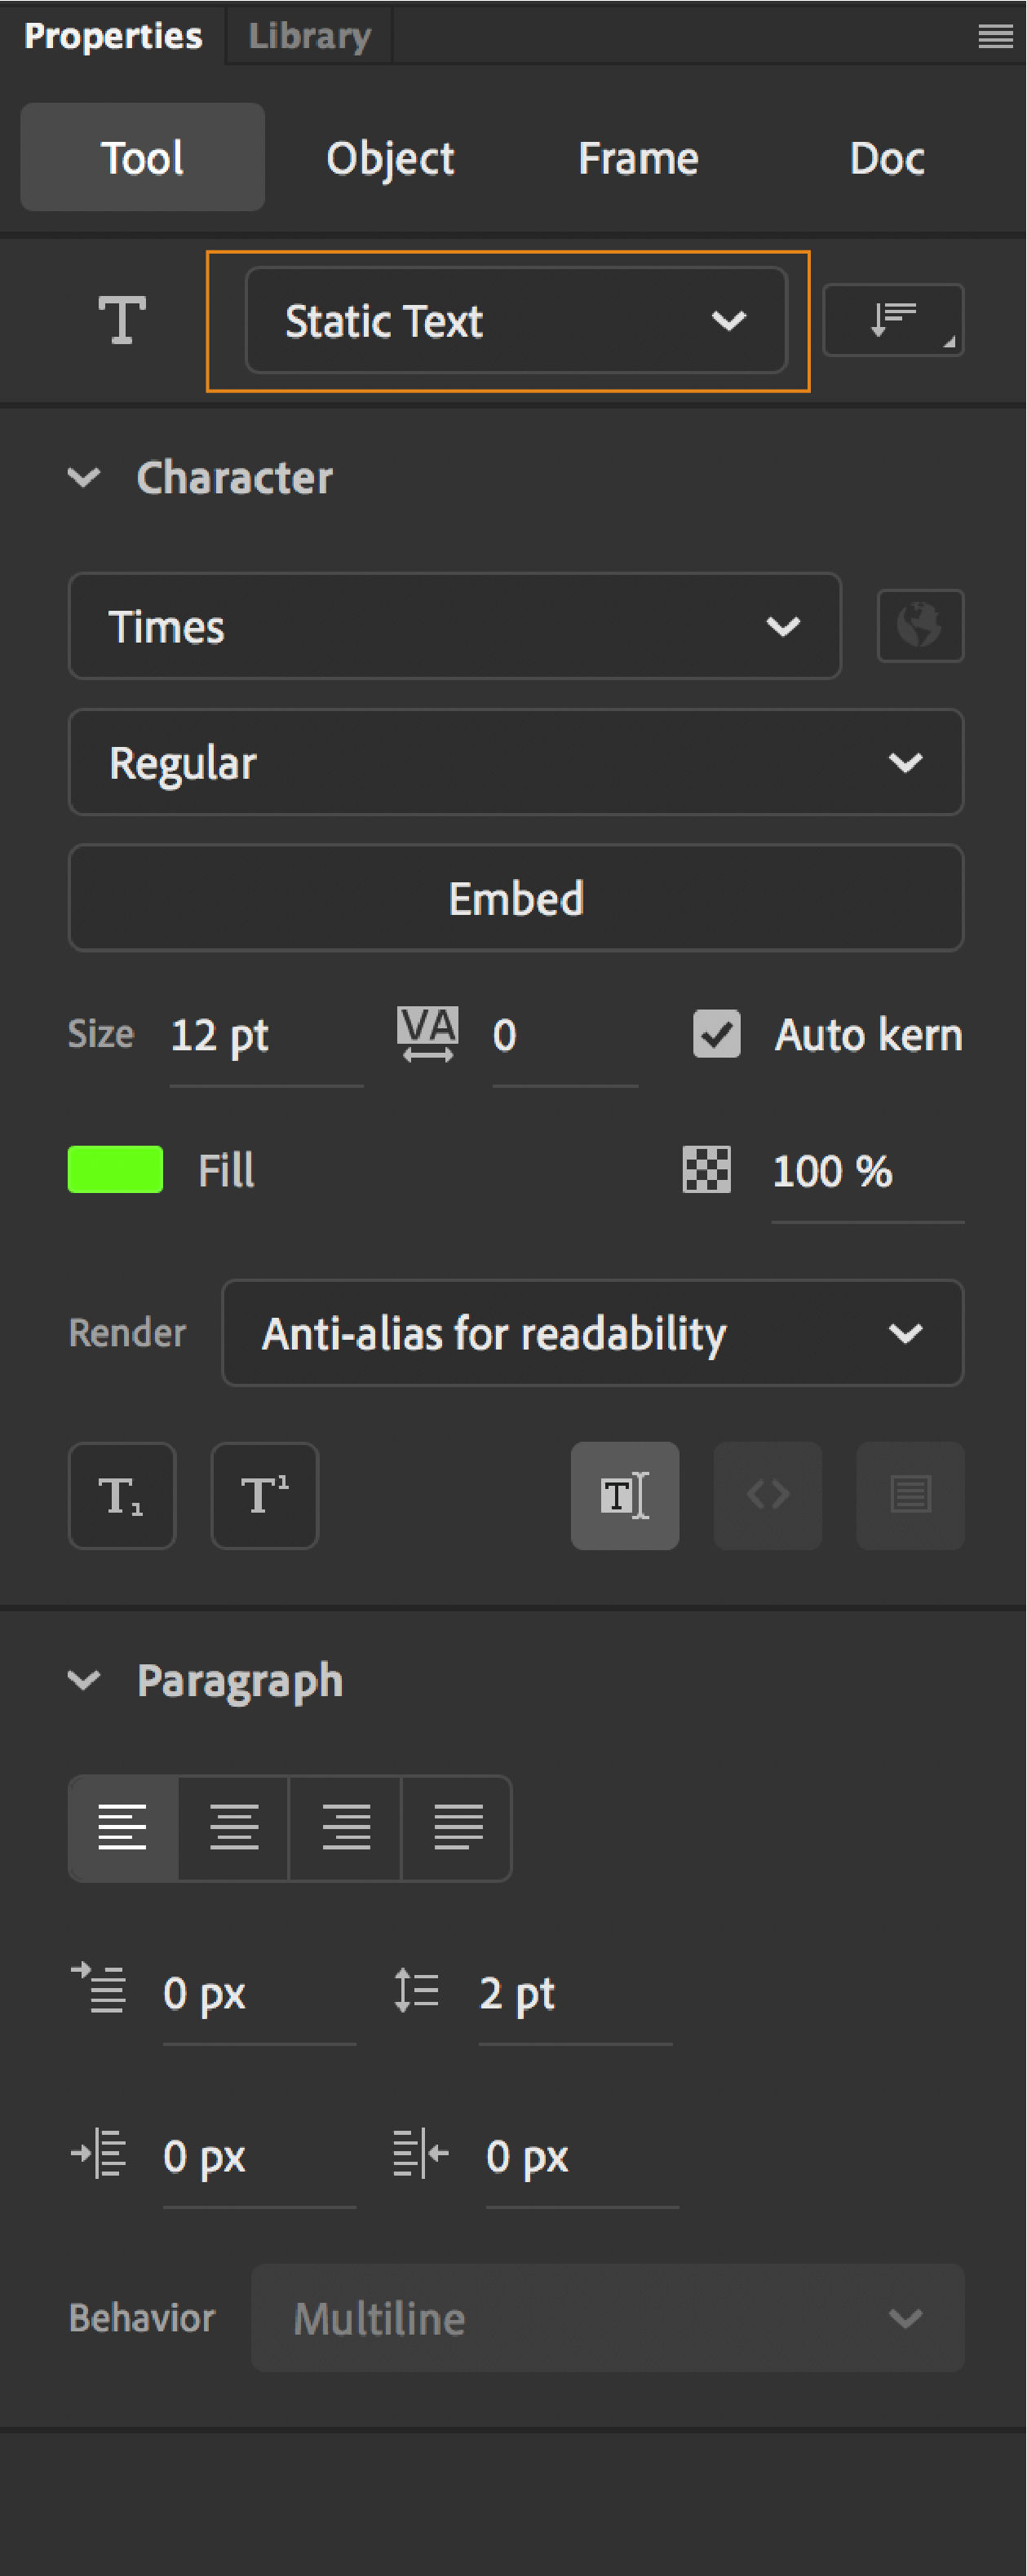Select justify paragraph alignment

click(456, 1829)
